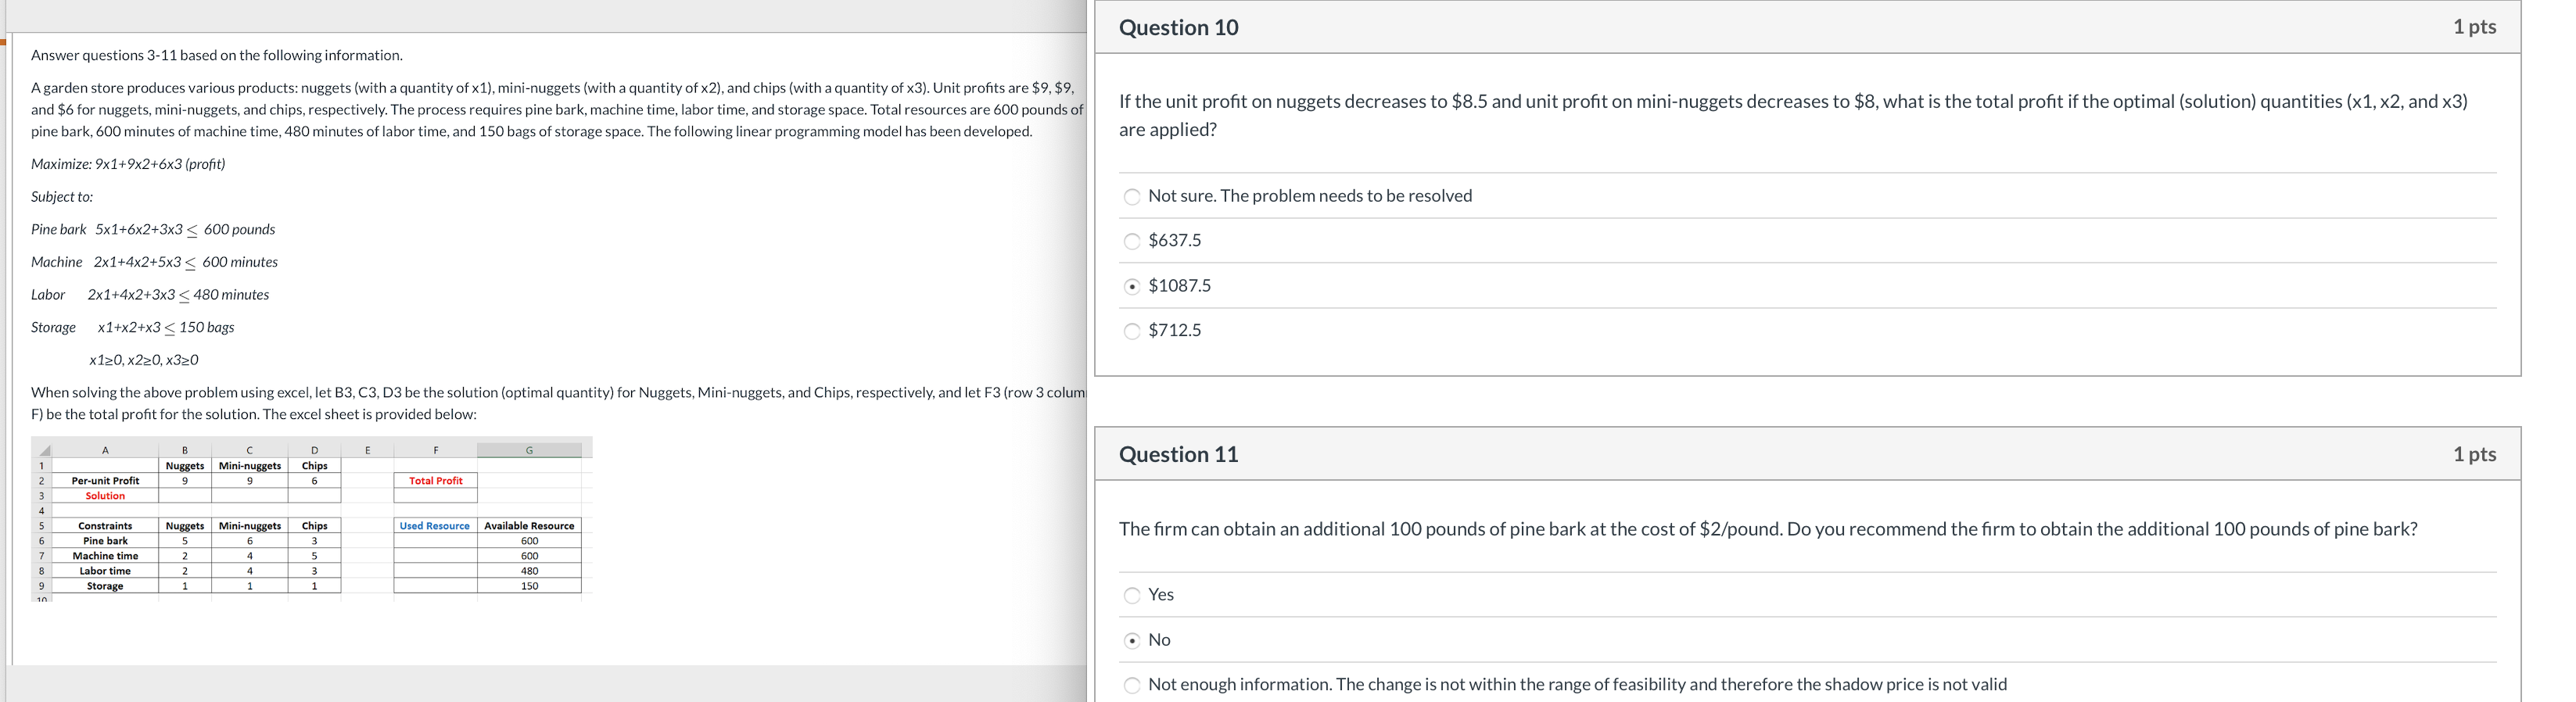Click available resource value 480

[x=529, y=571]
